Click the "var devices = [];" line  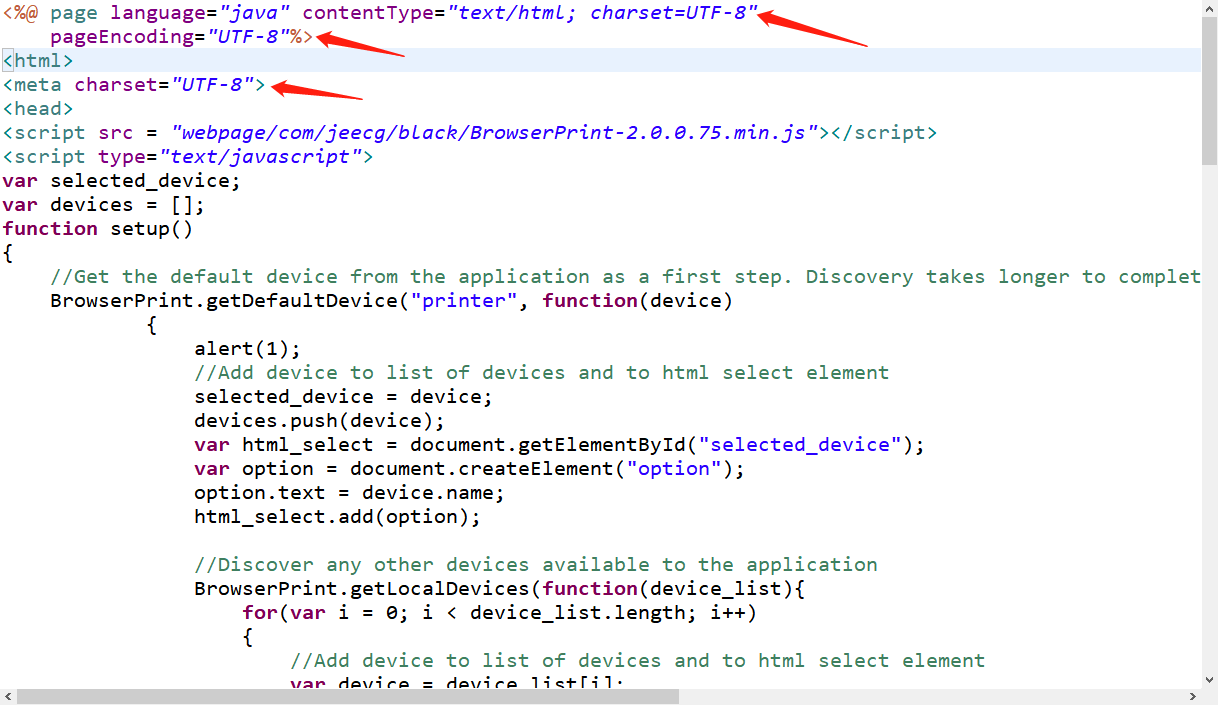pos(104,205)
